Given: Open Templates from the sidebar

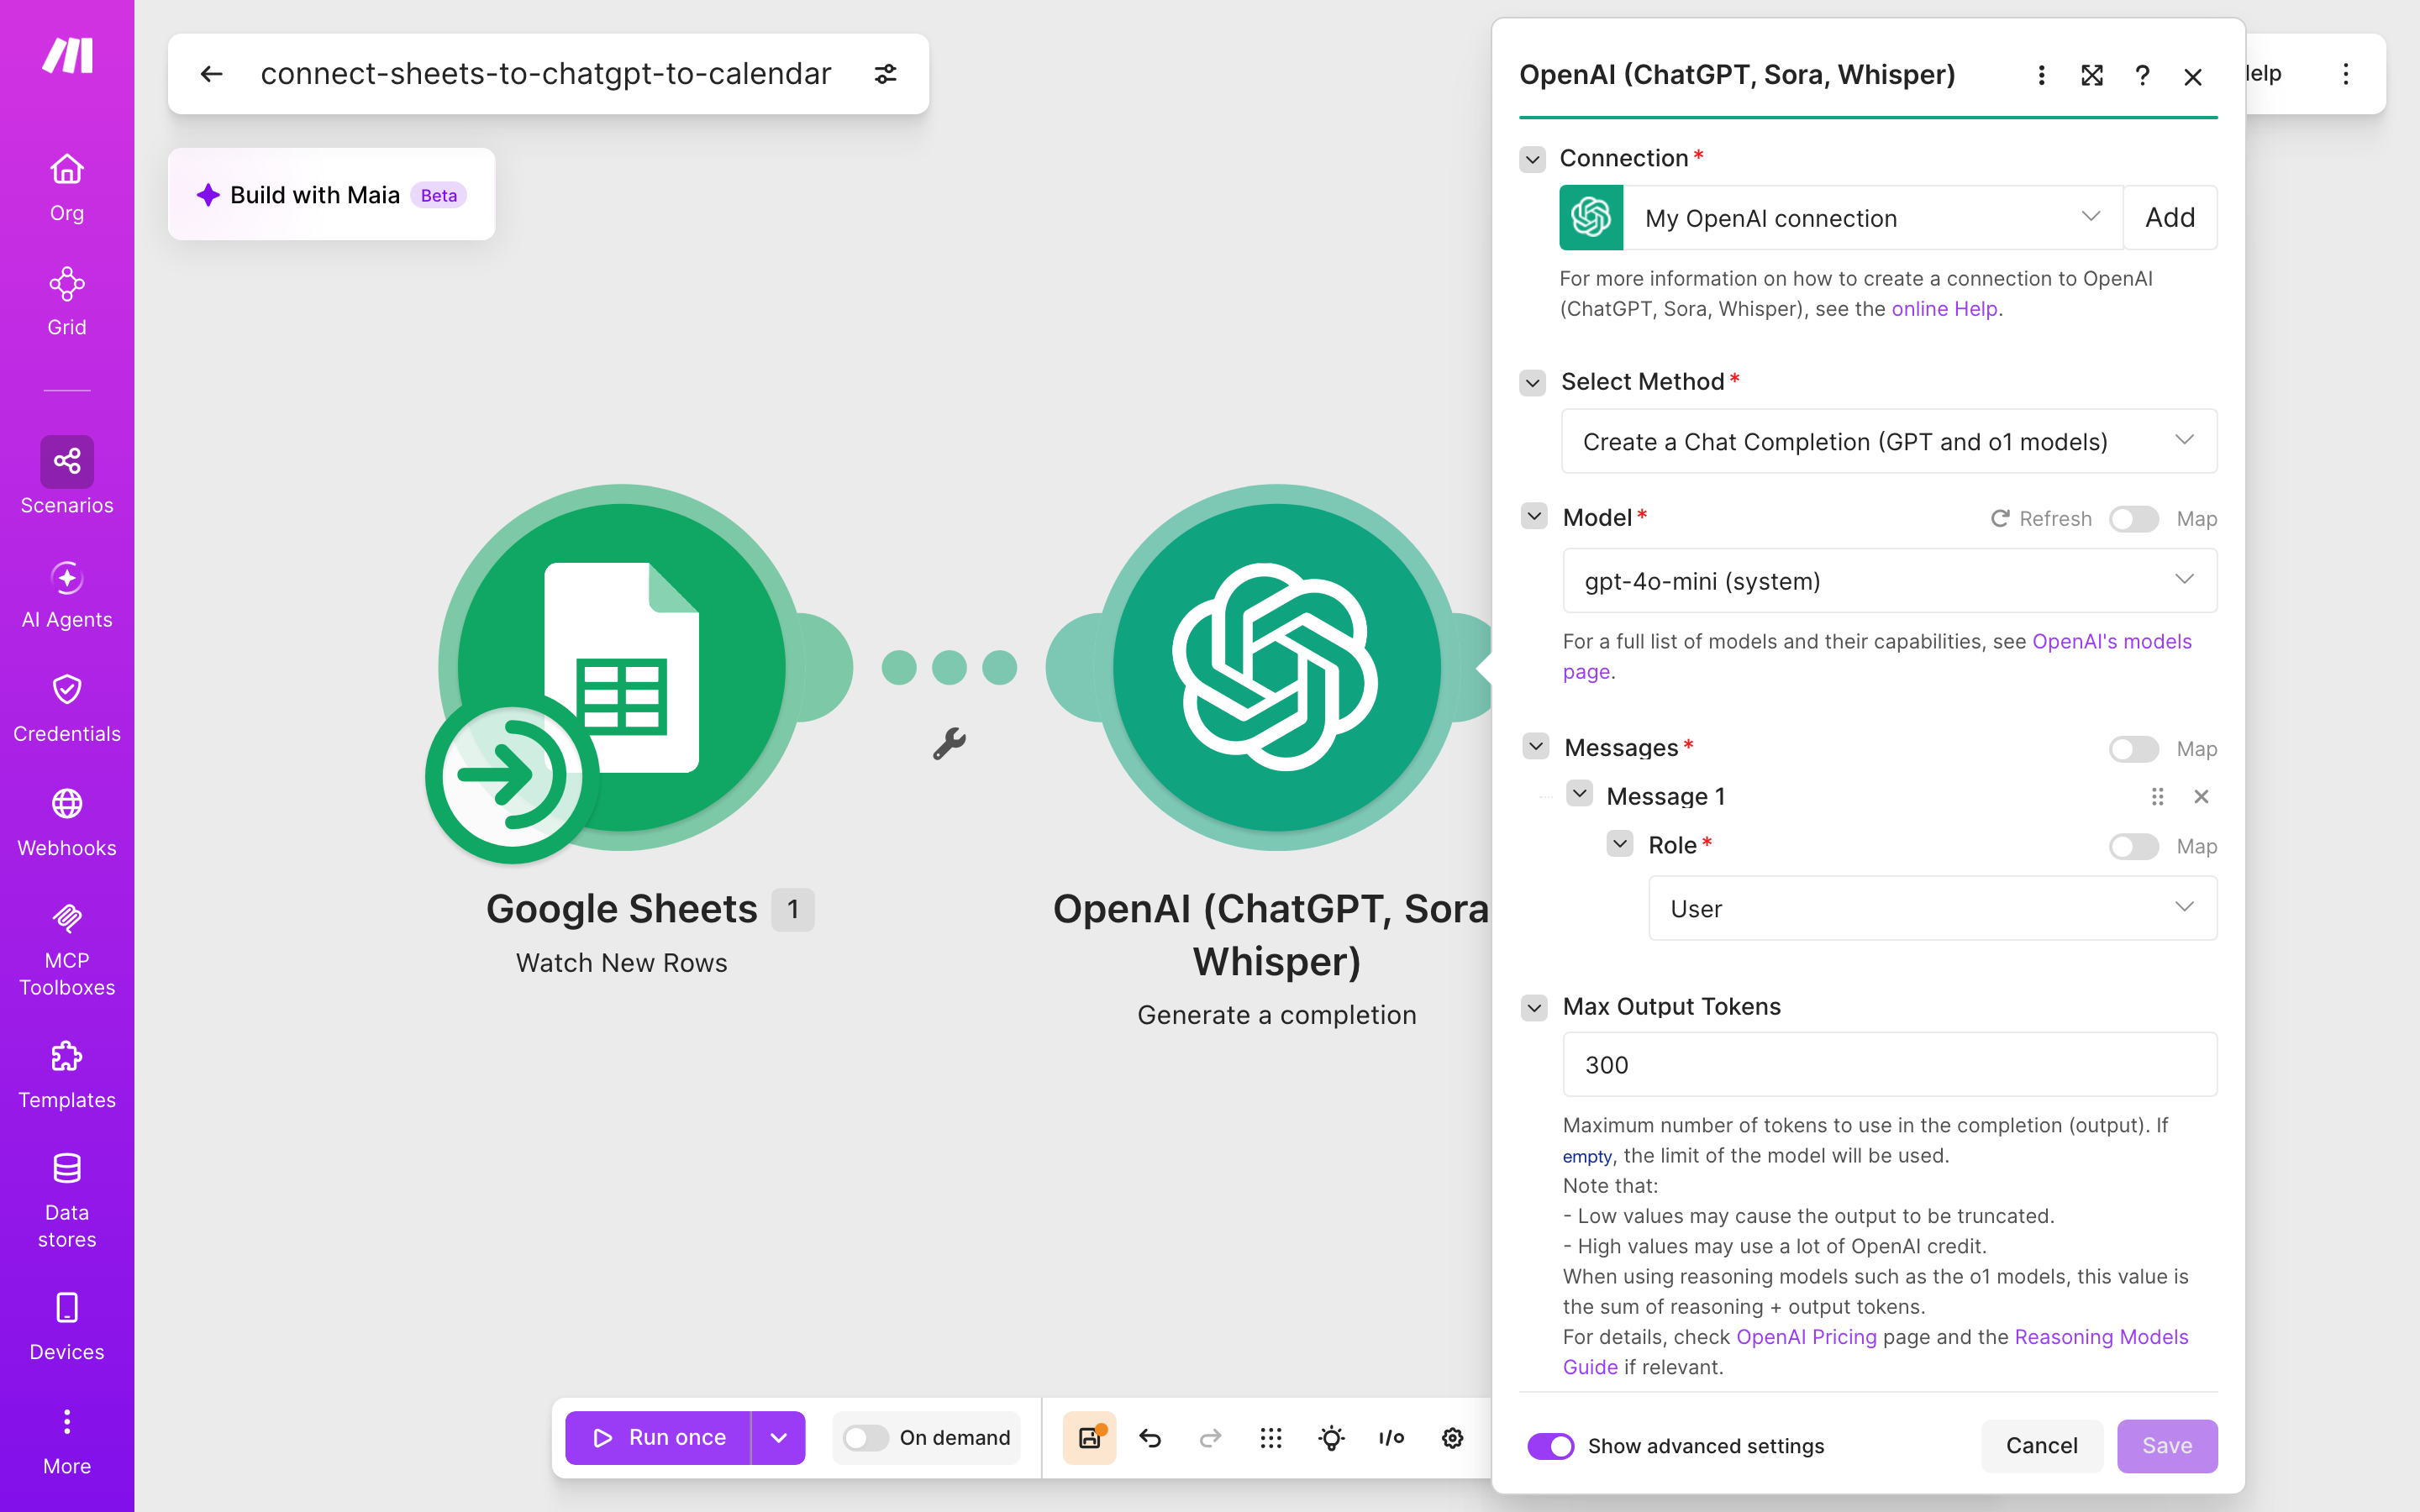Looking at the screenshot, I should pos(67,1075).
